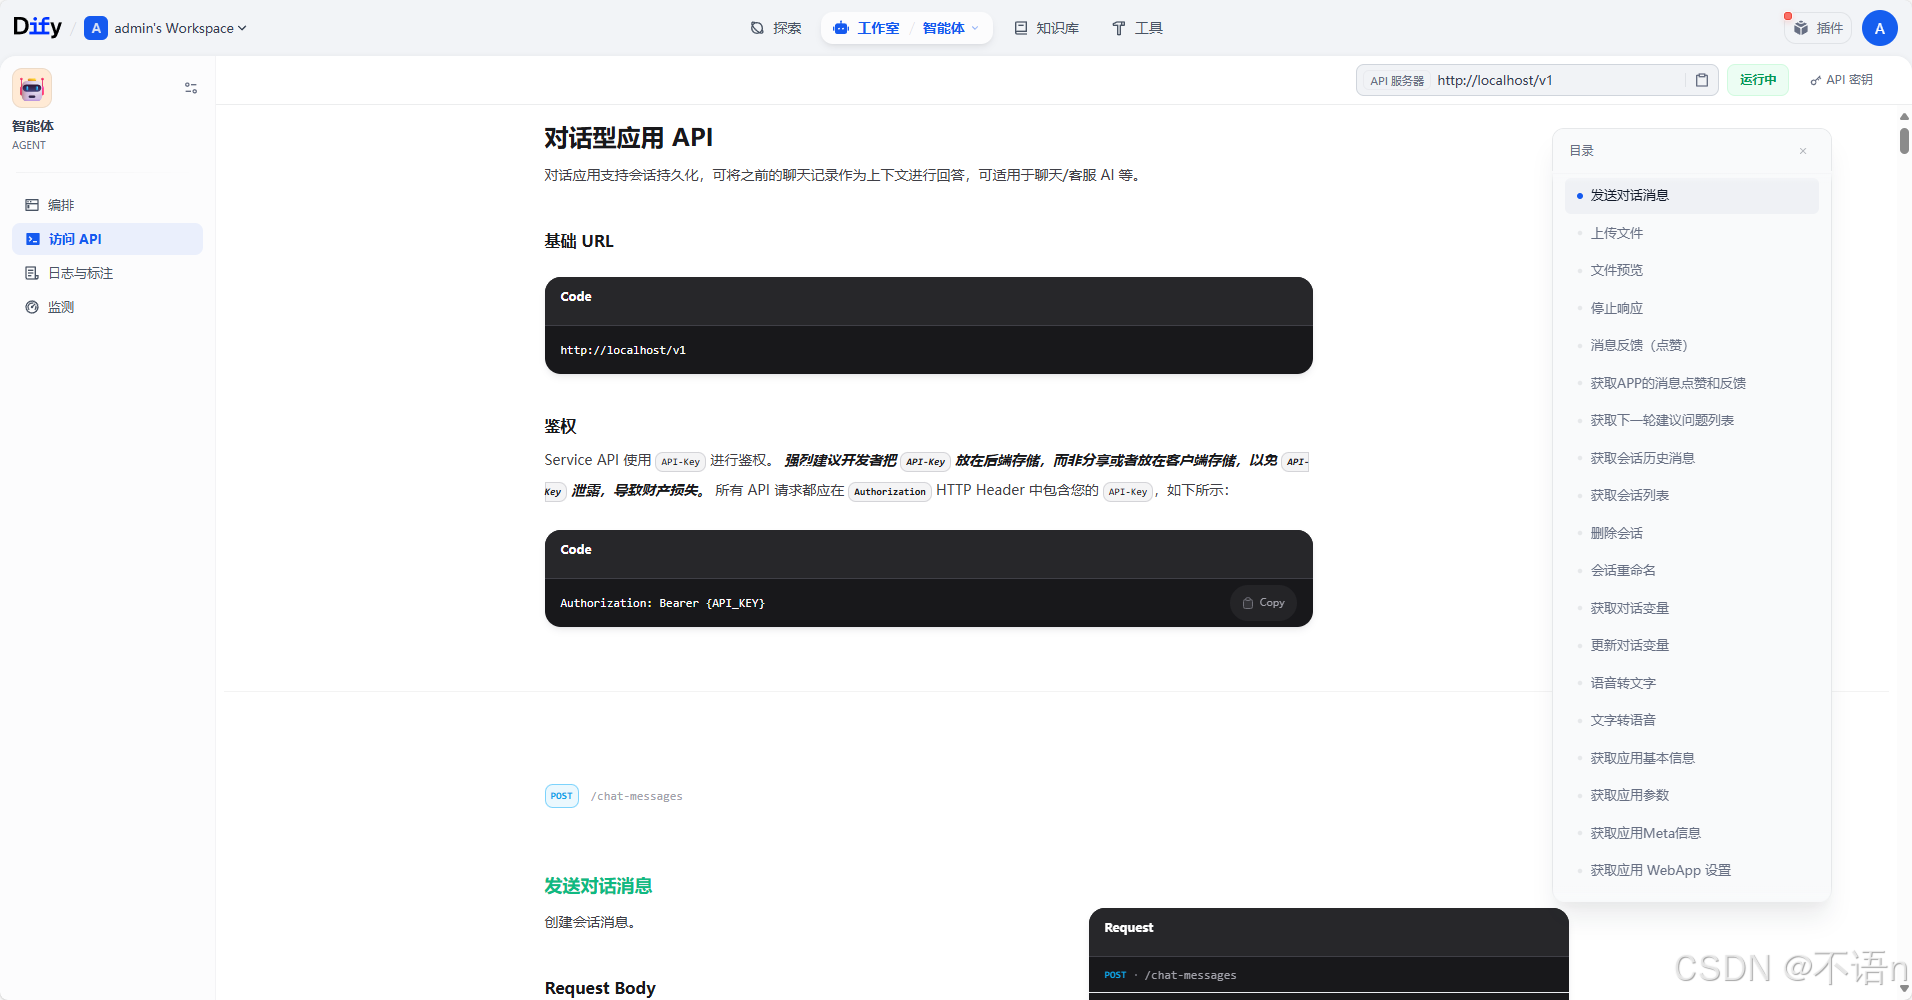Toggle the sidebar settings icon
Viewport: 1912px width, 1000px height.
point(191,88)
